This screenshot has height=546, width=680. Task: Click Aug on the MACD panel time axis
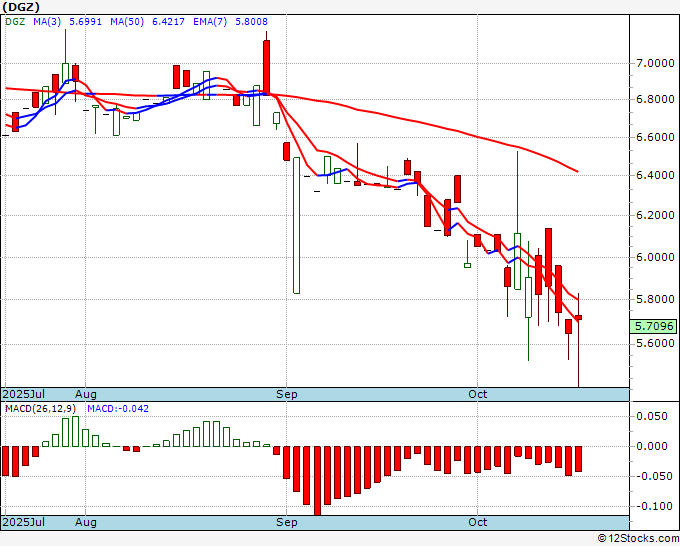pyautogui.click(x=85, y=523)
